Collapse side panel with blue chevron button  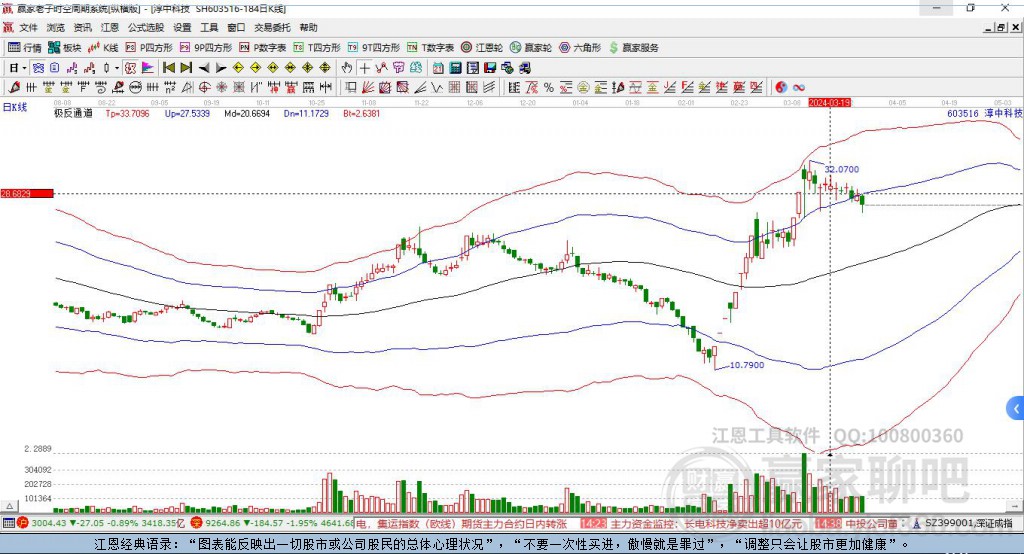[x=1016, y=409]
